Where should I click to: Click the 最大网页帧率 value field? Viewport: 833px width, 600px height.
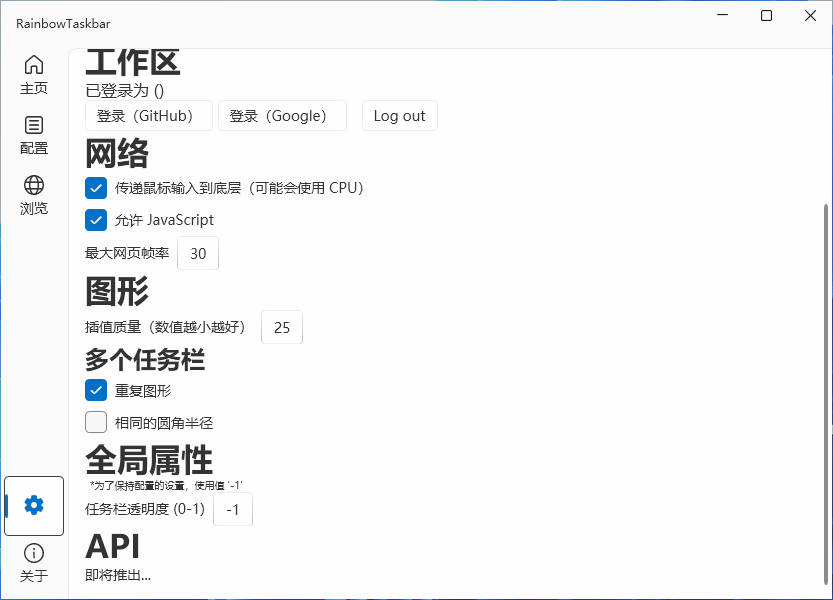[198, 254]
